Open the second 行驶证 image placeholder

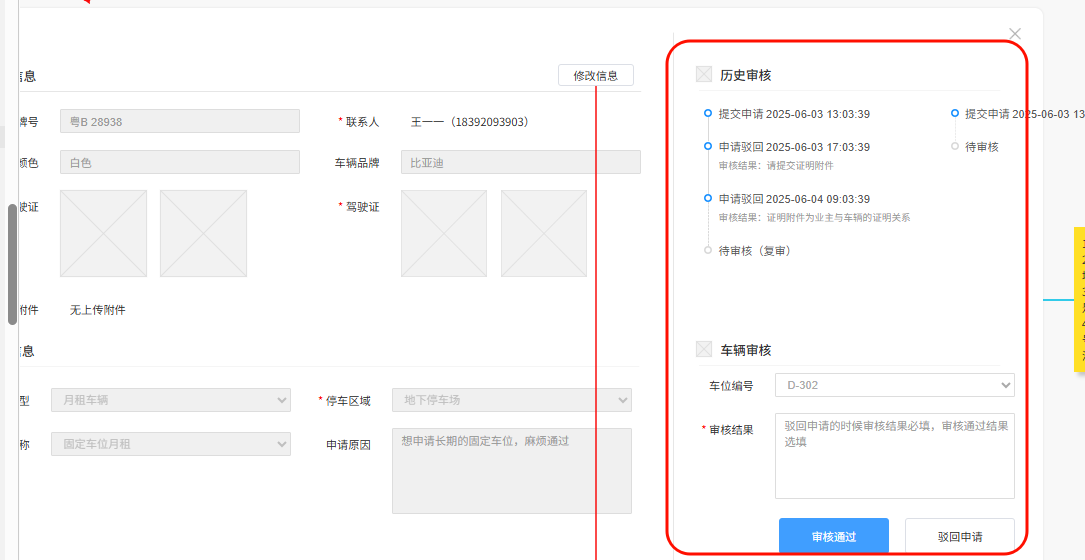tap(203, 233)
